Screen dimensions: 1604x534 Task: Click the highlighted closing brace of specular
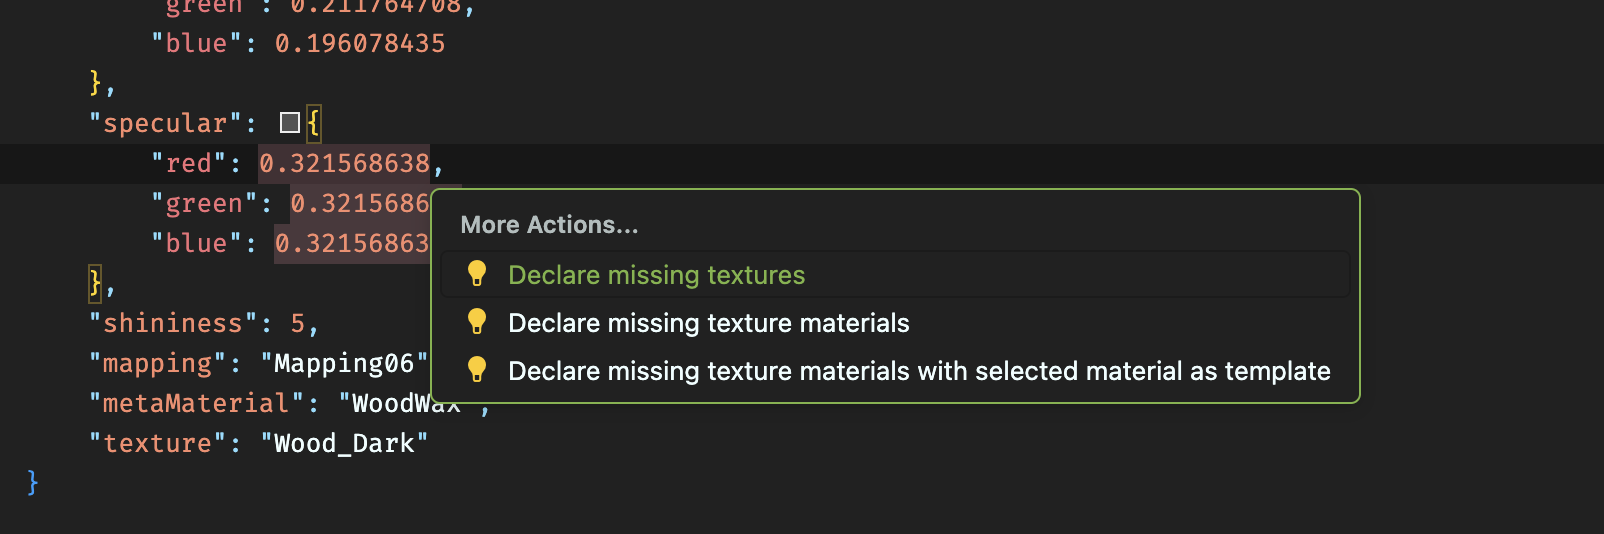coord(95,283)
